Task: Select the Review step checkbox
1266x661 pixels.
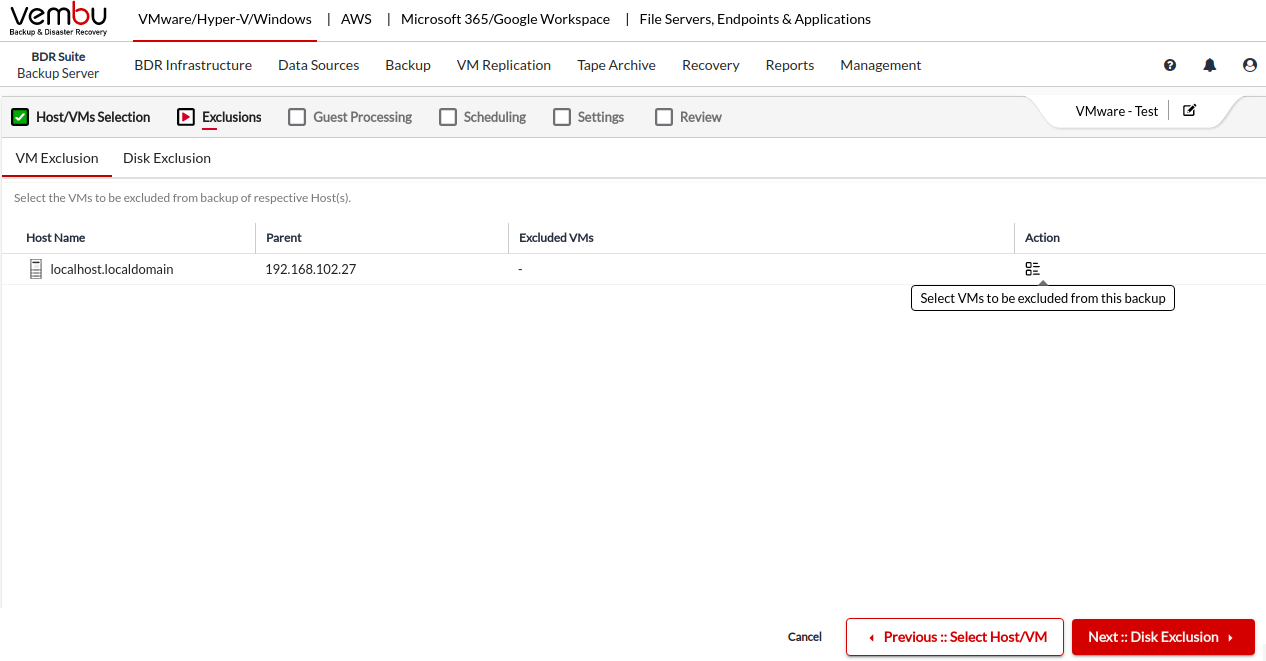Action: click(664, 117)
